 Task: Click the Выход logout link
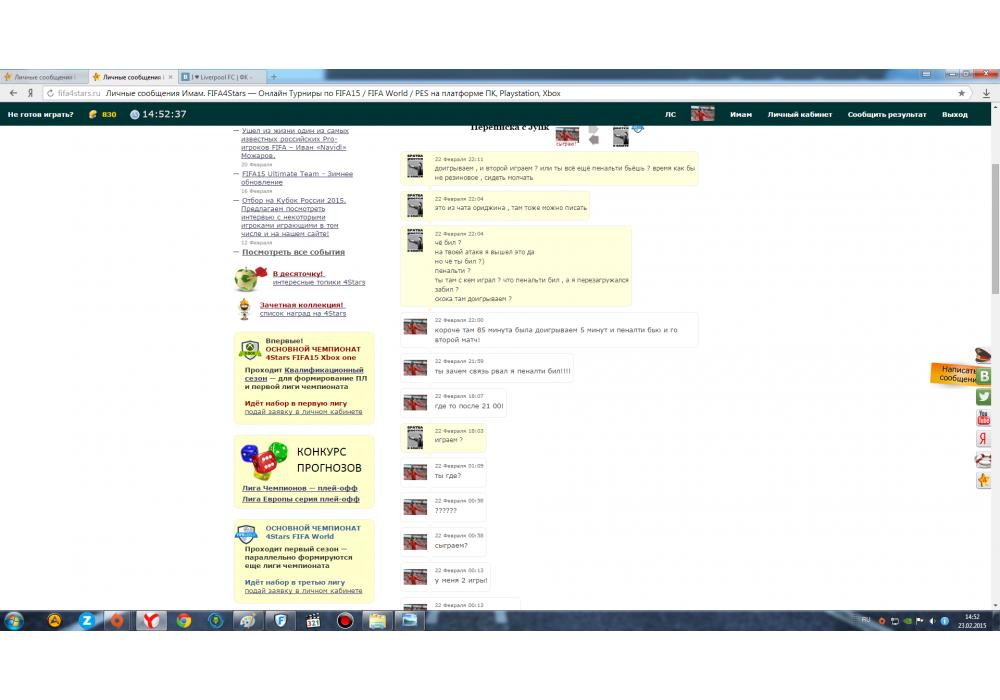[954, 114]
